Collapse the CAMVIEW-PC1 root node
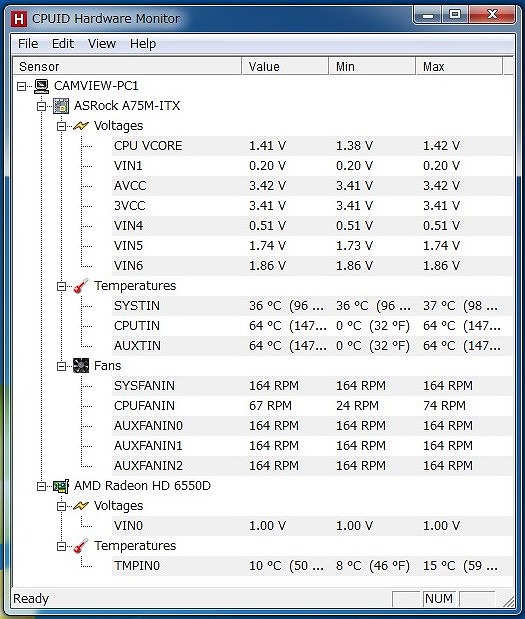This screenshot has height=619, width=525. tap(21, 86)
